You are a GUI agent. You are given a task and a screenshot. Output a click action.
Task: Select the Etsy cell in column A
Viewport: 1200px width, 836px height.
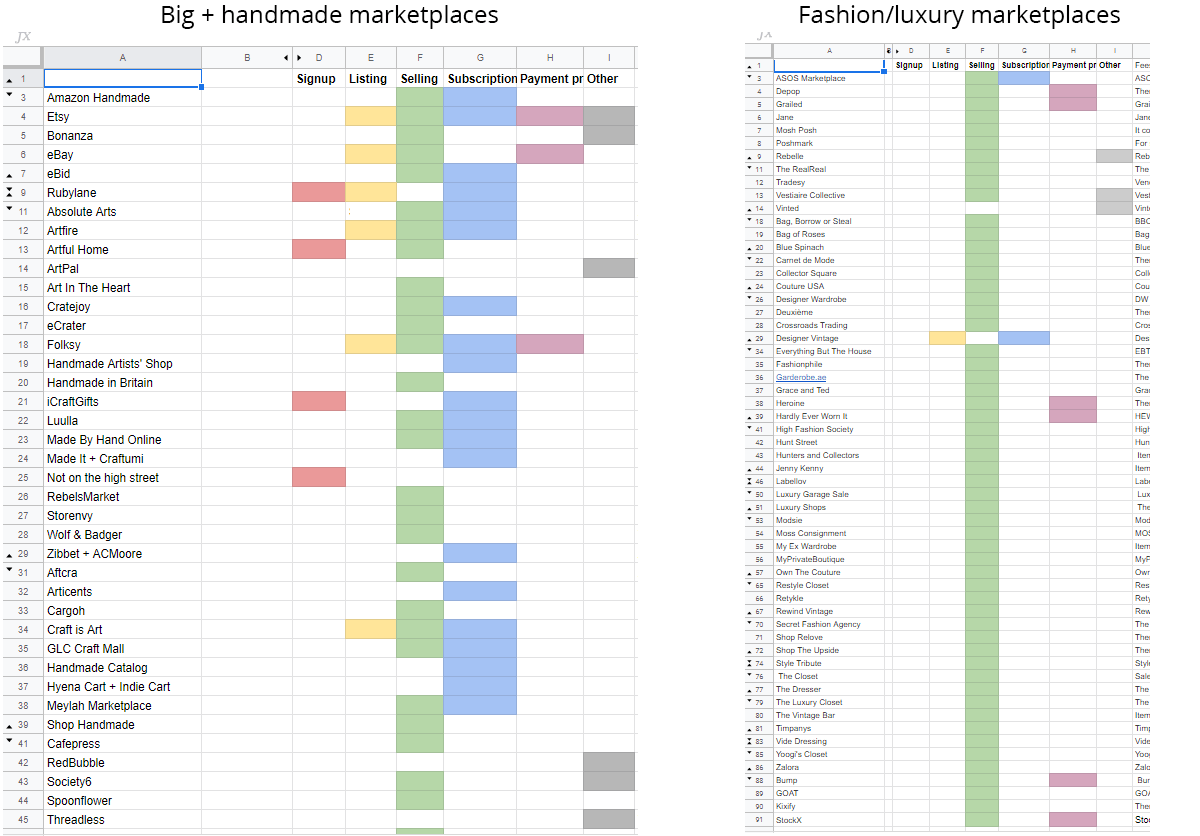click(x=122, y=117)
